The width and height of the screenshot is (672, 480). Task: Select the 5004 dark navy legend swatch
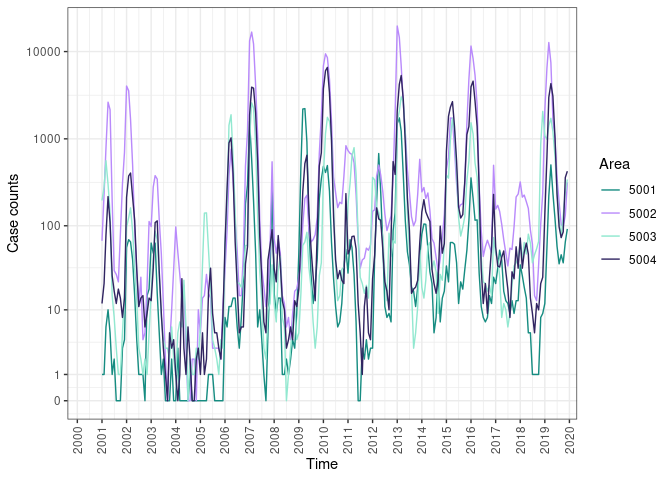coord(608,259)
